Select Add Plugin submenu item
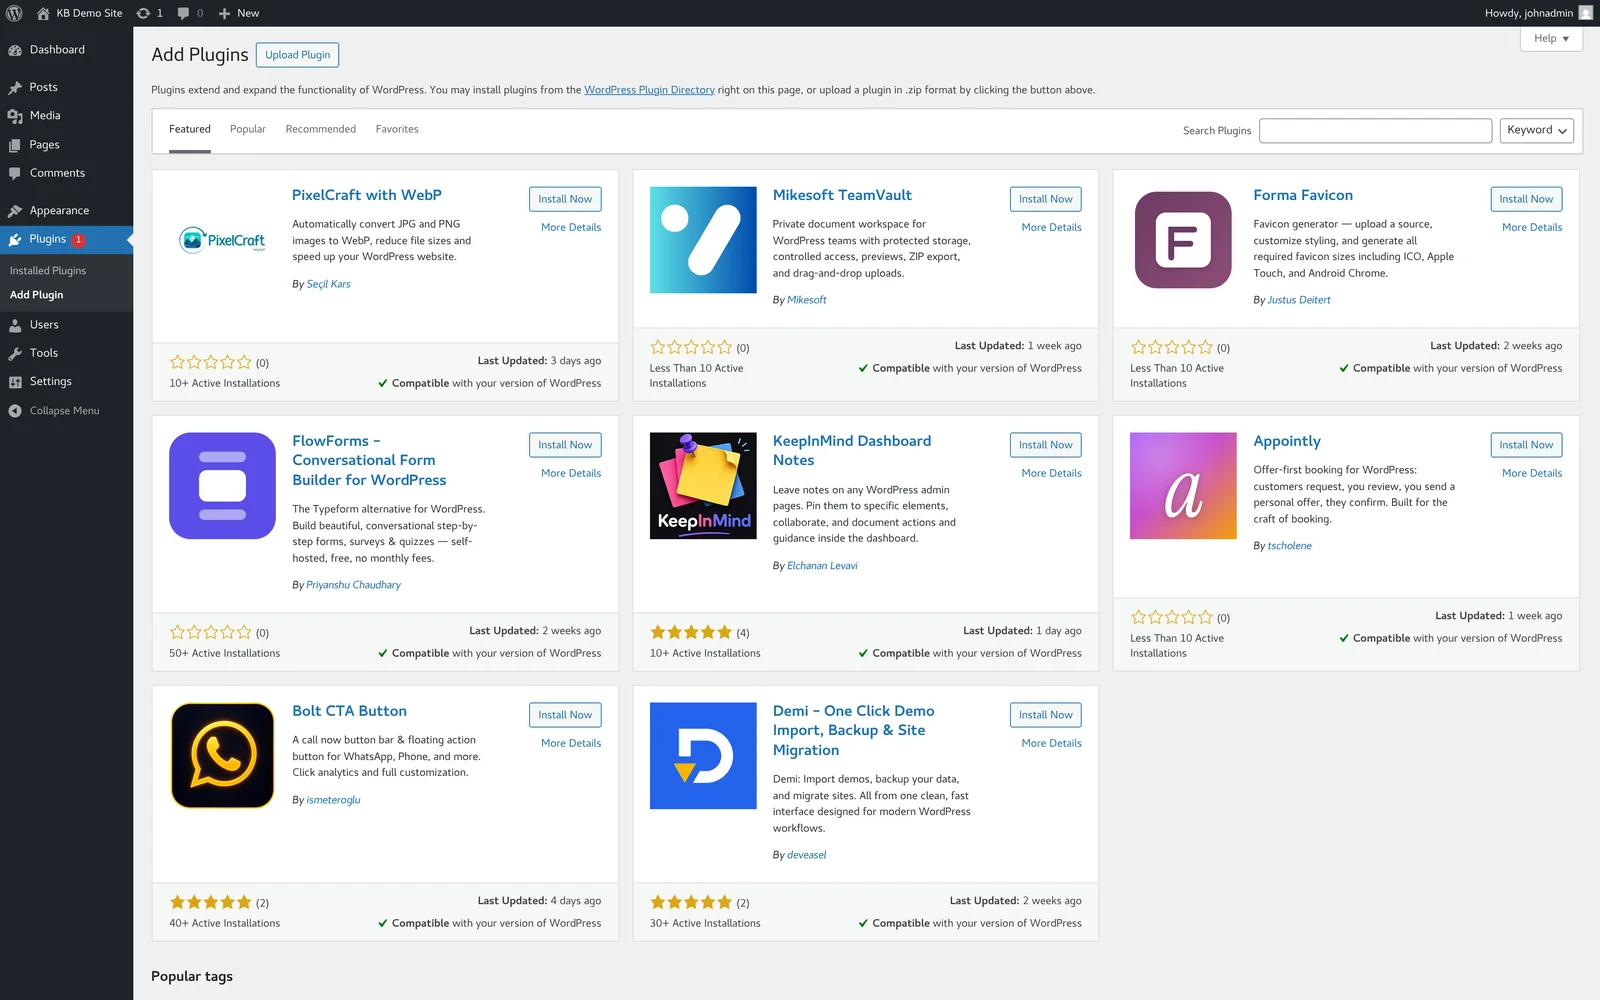The image size is (1600, 1000). click(36, 295)
